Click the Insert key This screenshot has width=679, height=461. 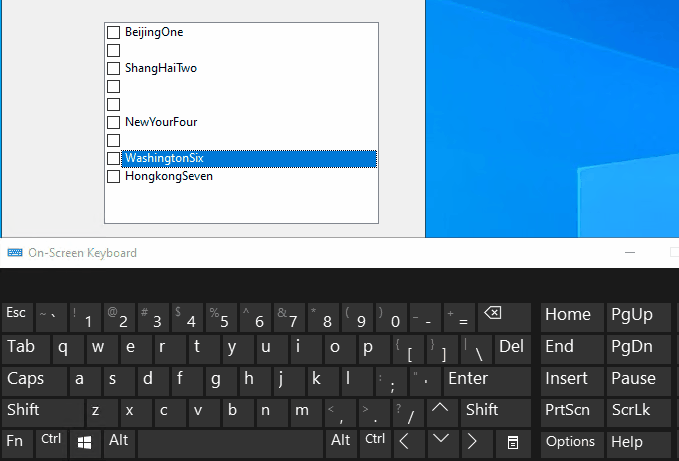[x=572, y=380]
